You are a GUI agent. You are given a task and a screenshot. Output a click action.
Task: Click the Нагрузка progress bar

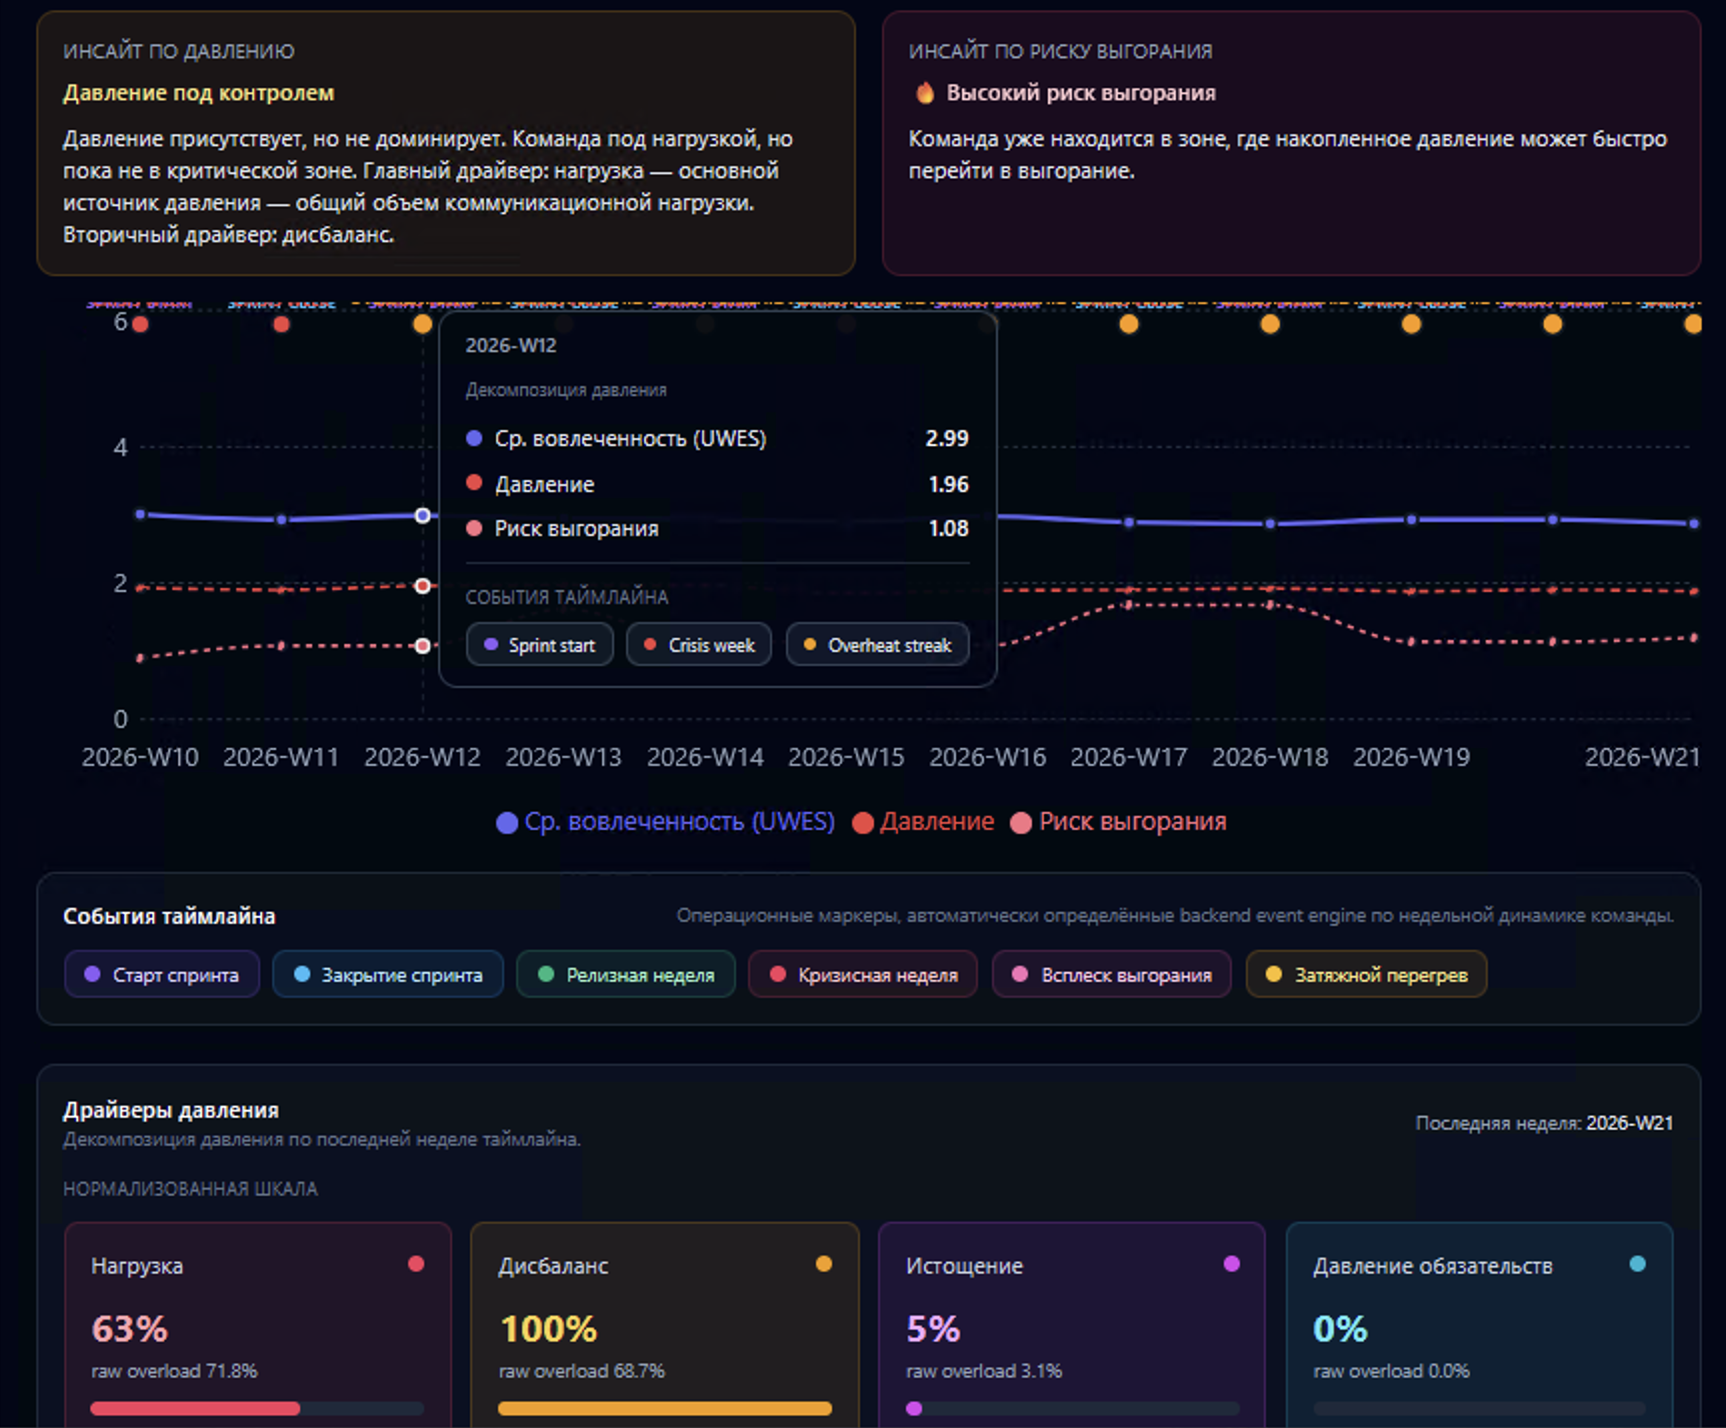pos(257,1408)
